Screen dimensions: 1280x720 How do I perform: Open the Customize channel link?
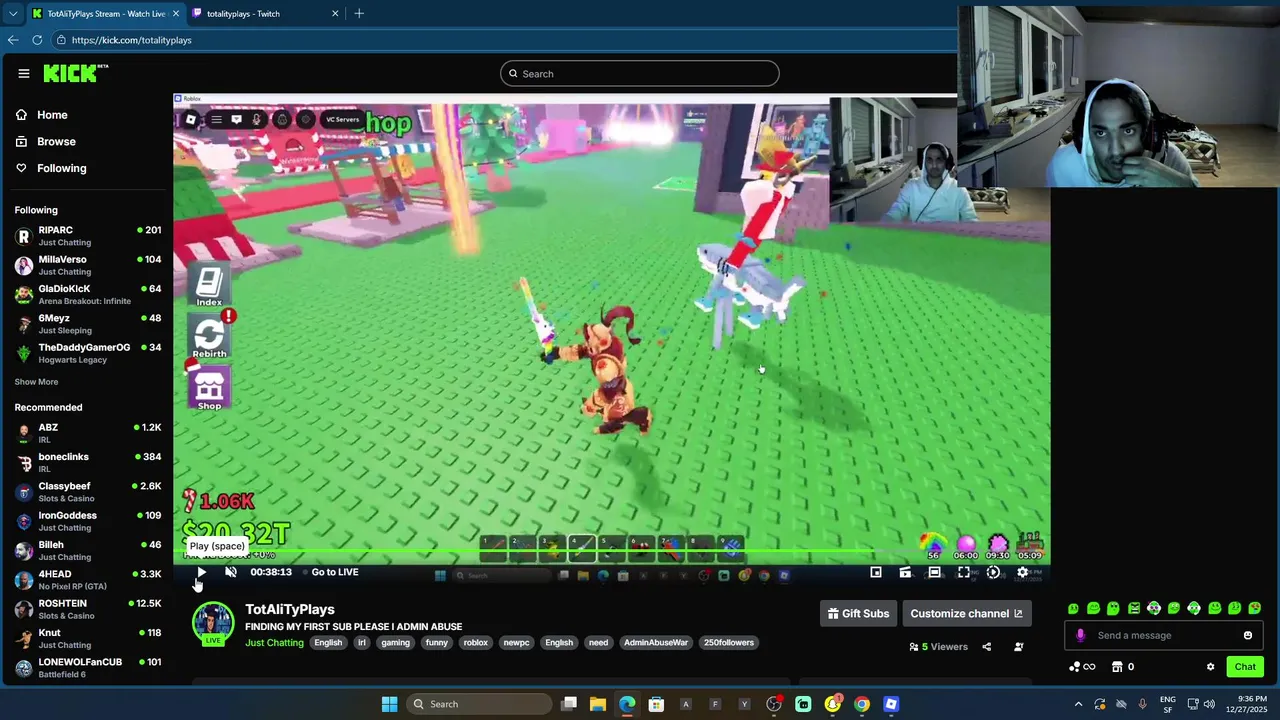[966, 613]
